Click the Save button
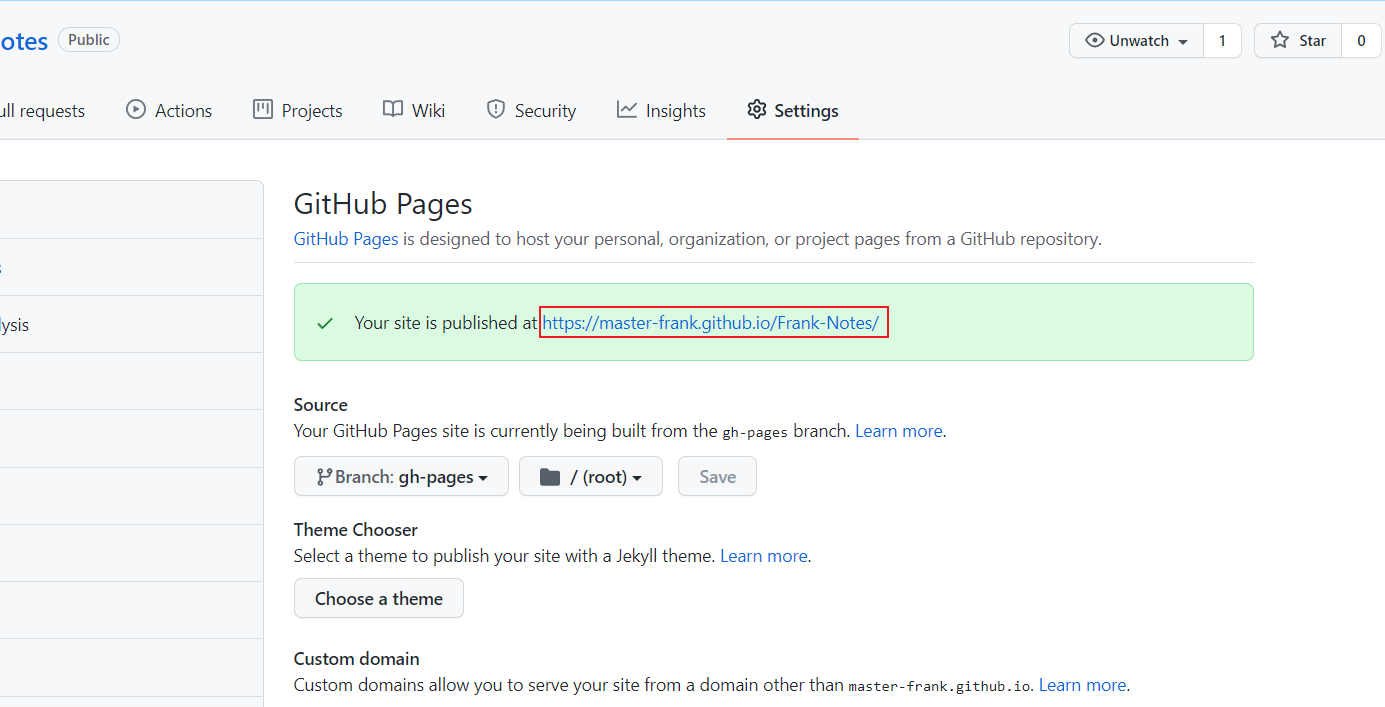 tap(717, 477)
